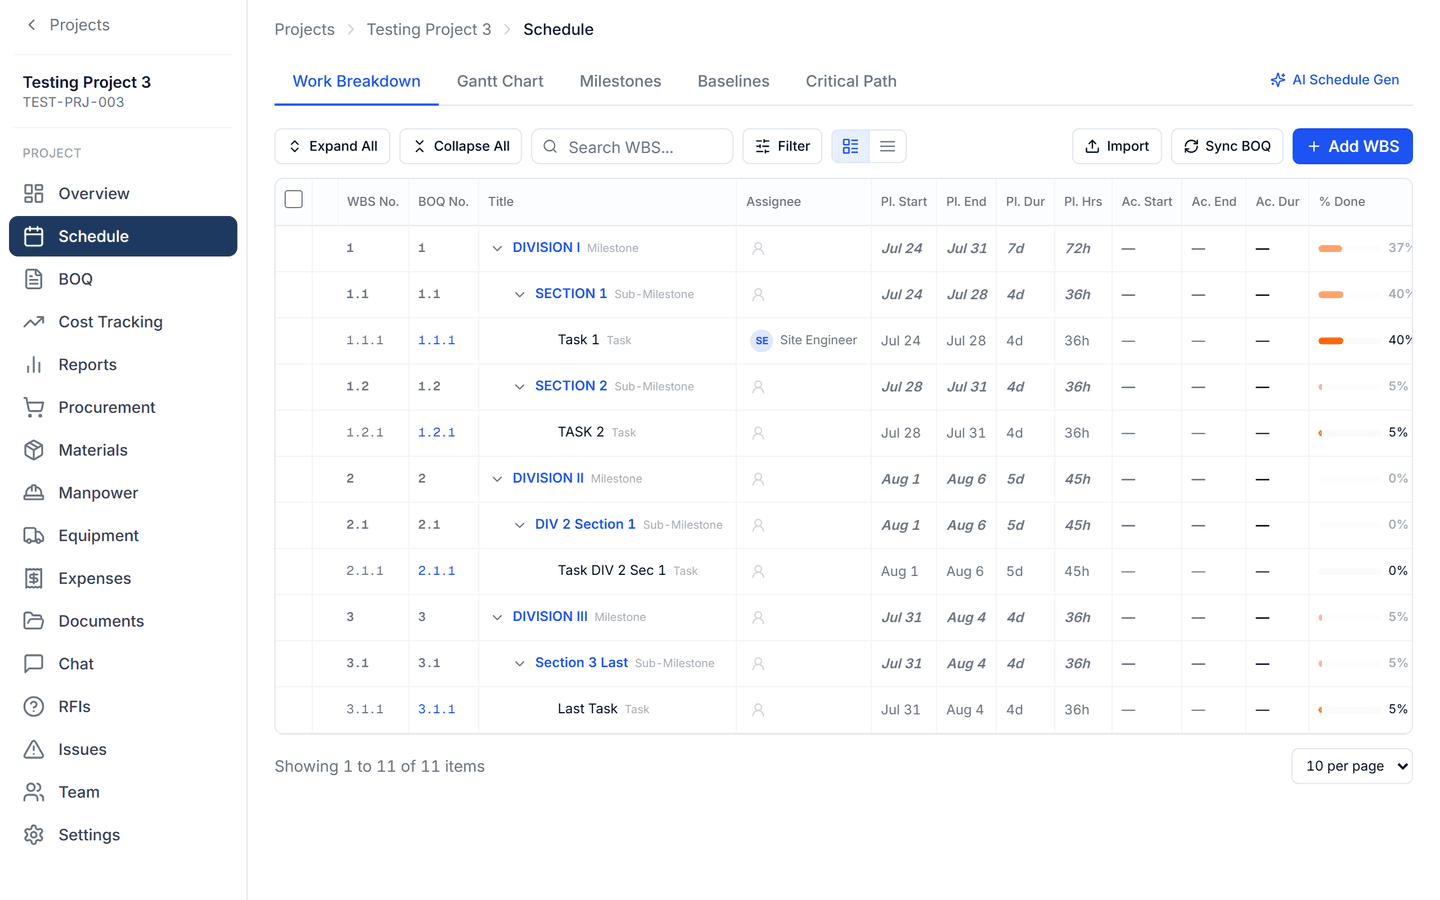Click the Task 1 progress bar
Screen dimensions: 1440x900
click(1350, 341)
